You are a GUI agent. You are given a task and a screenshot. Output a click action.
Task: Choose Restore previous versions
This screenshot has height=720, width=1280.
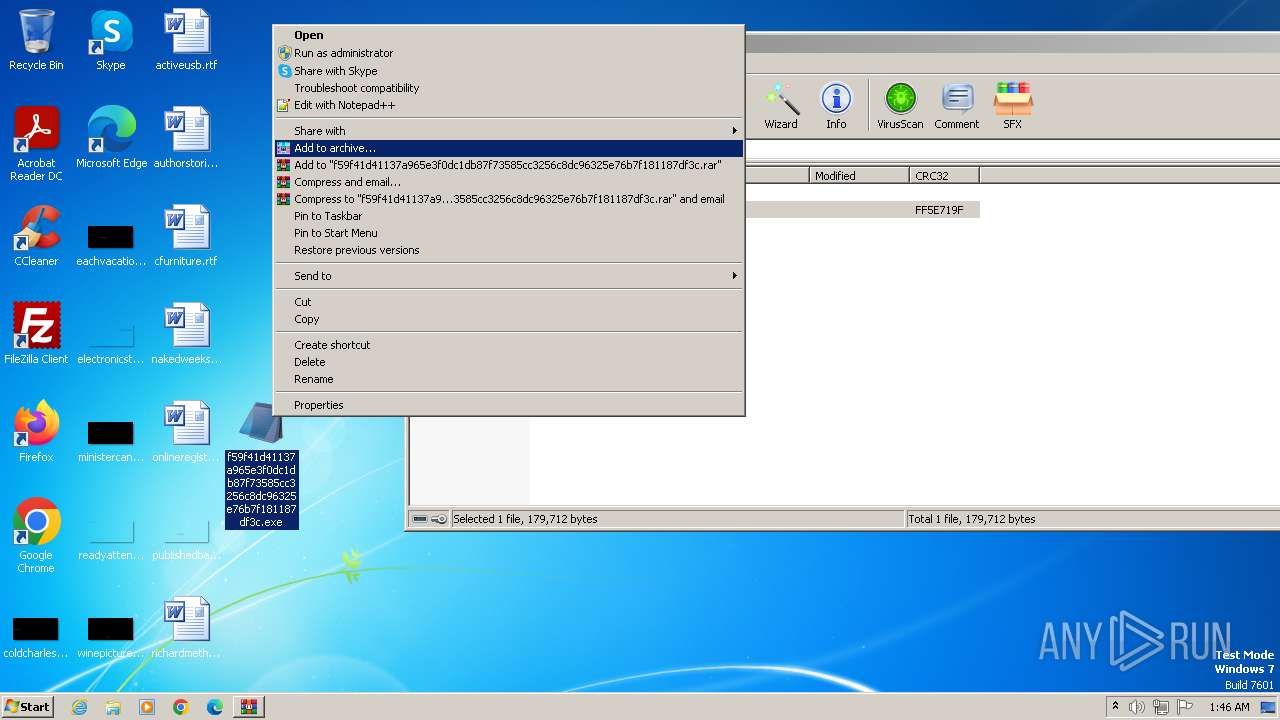[x=509, y=250]
